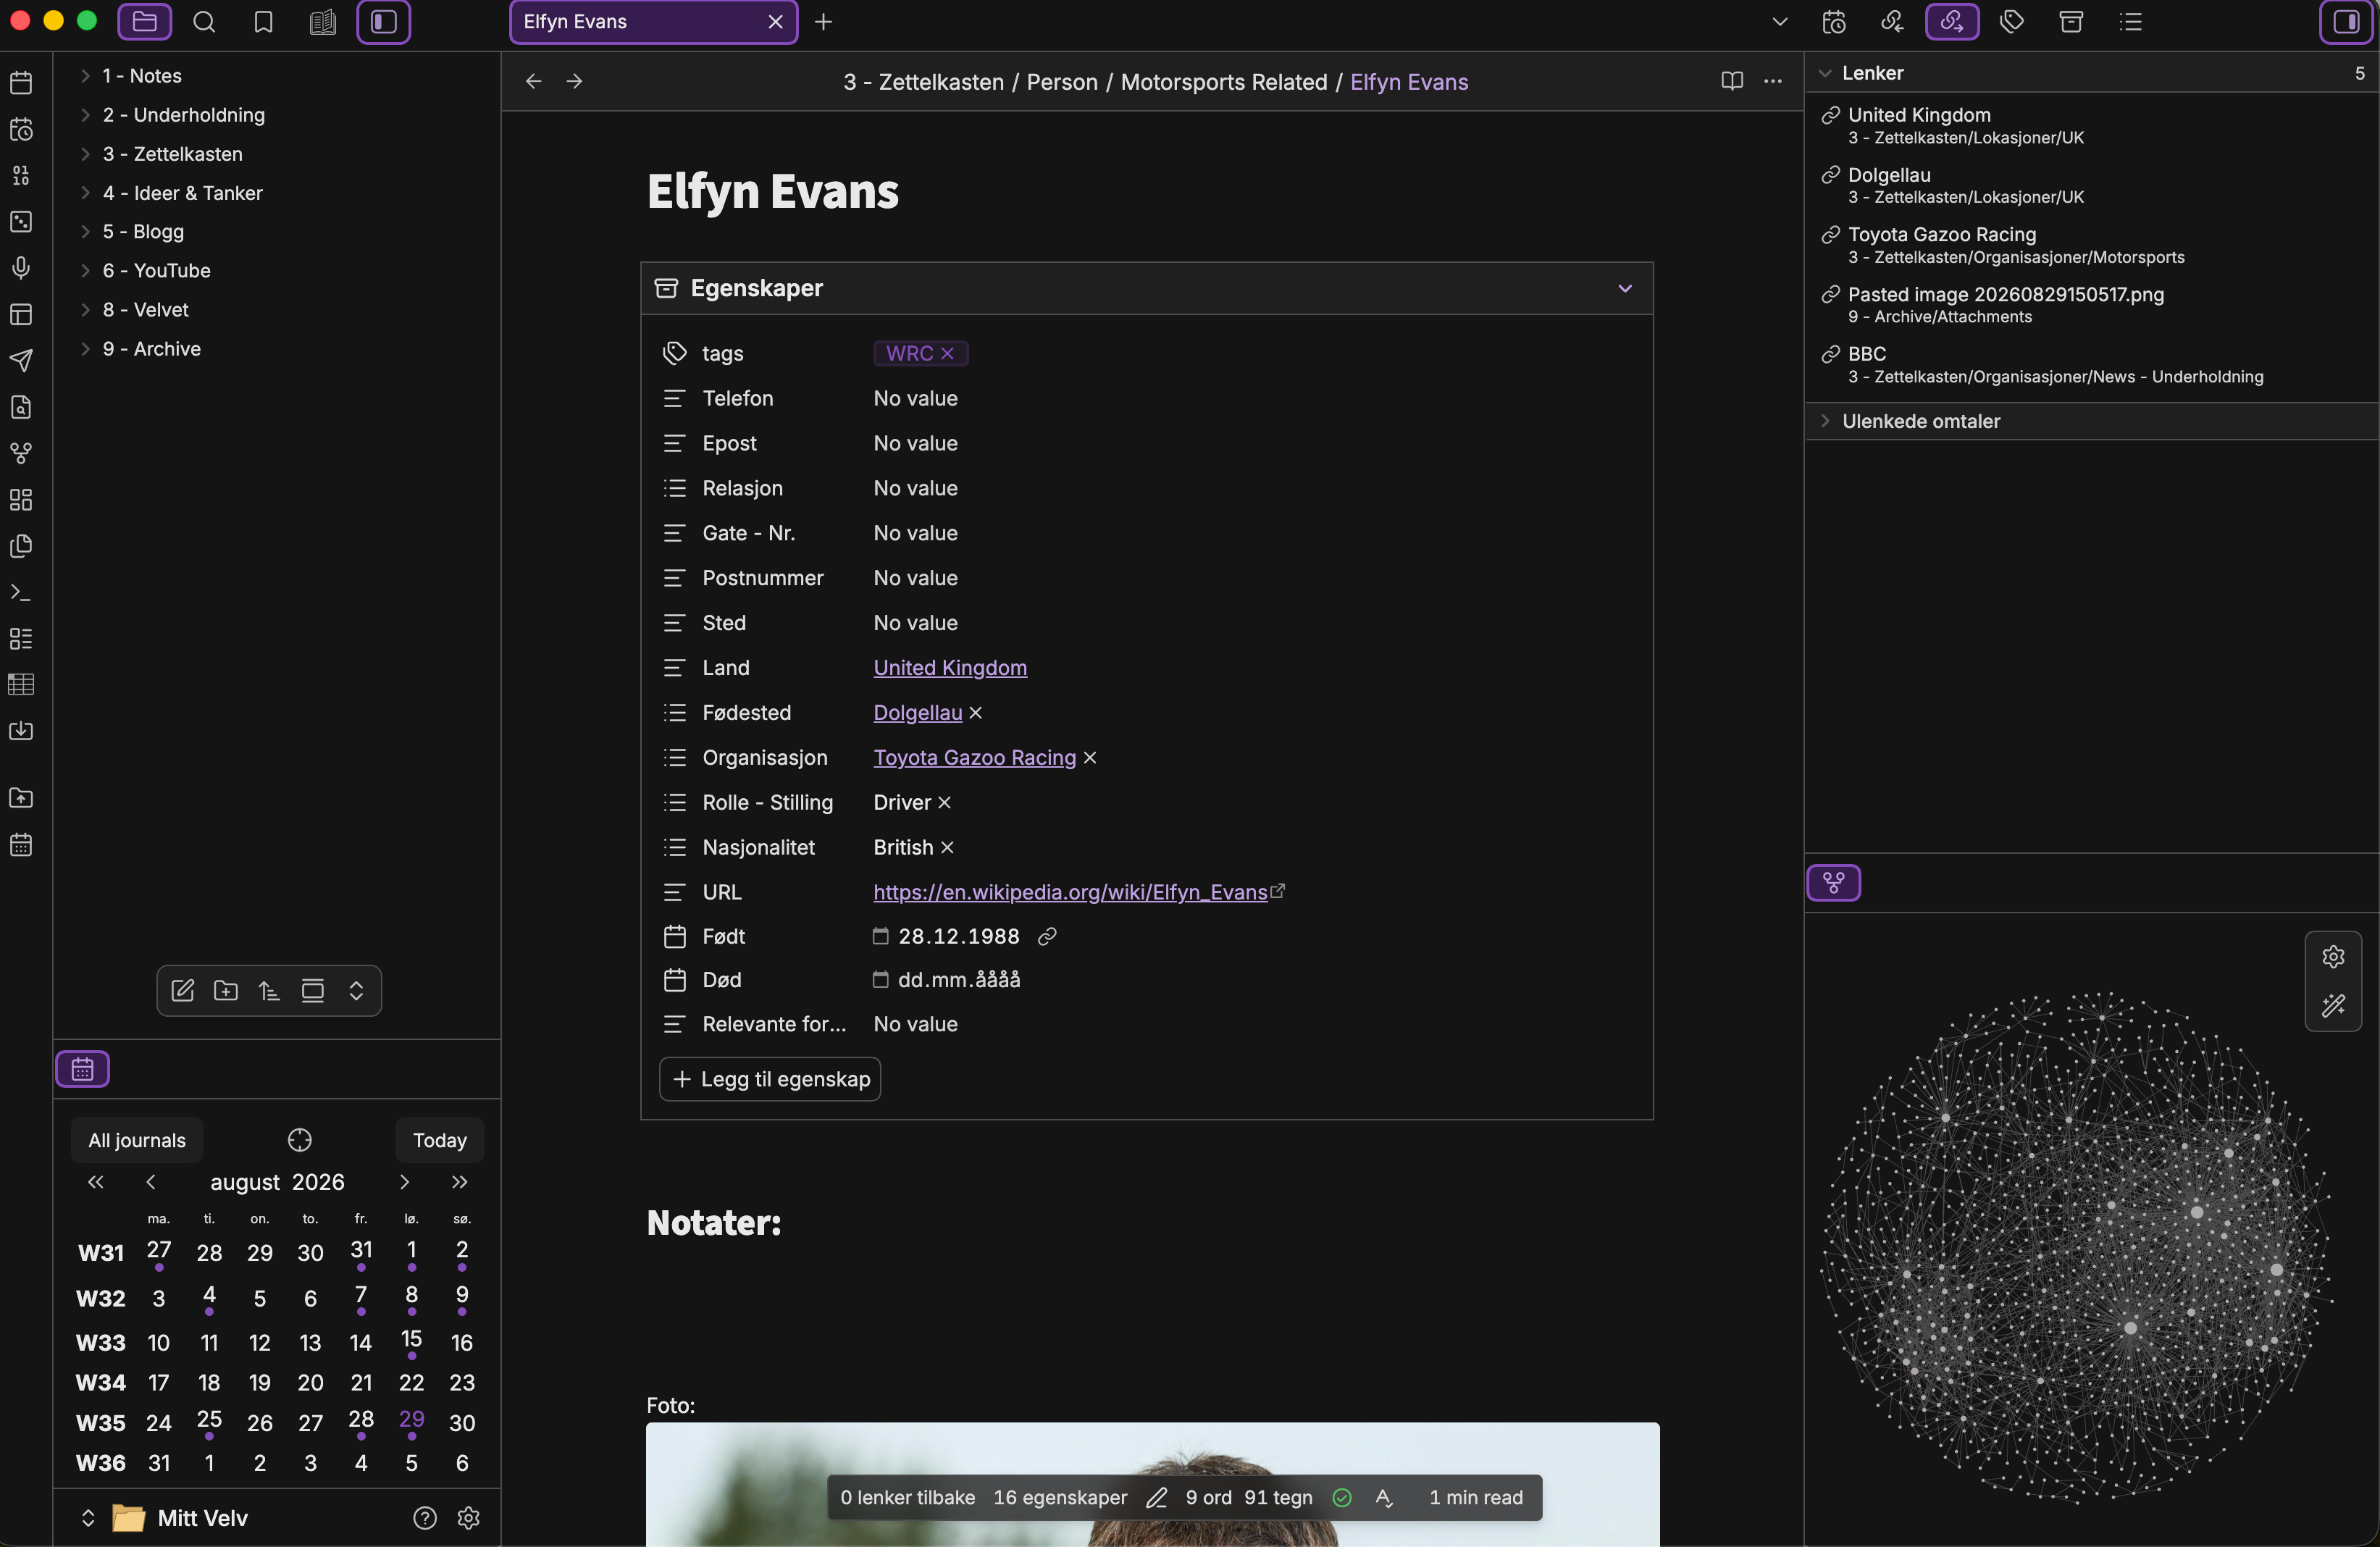This screenshot has width=2380, height=1547.
Task: Click the Today button in calendar
Action: [x=440, y=1140]
